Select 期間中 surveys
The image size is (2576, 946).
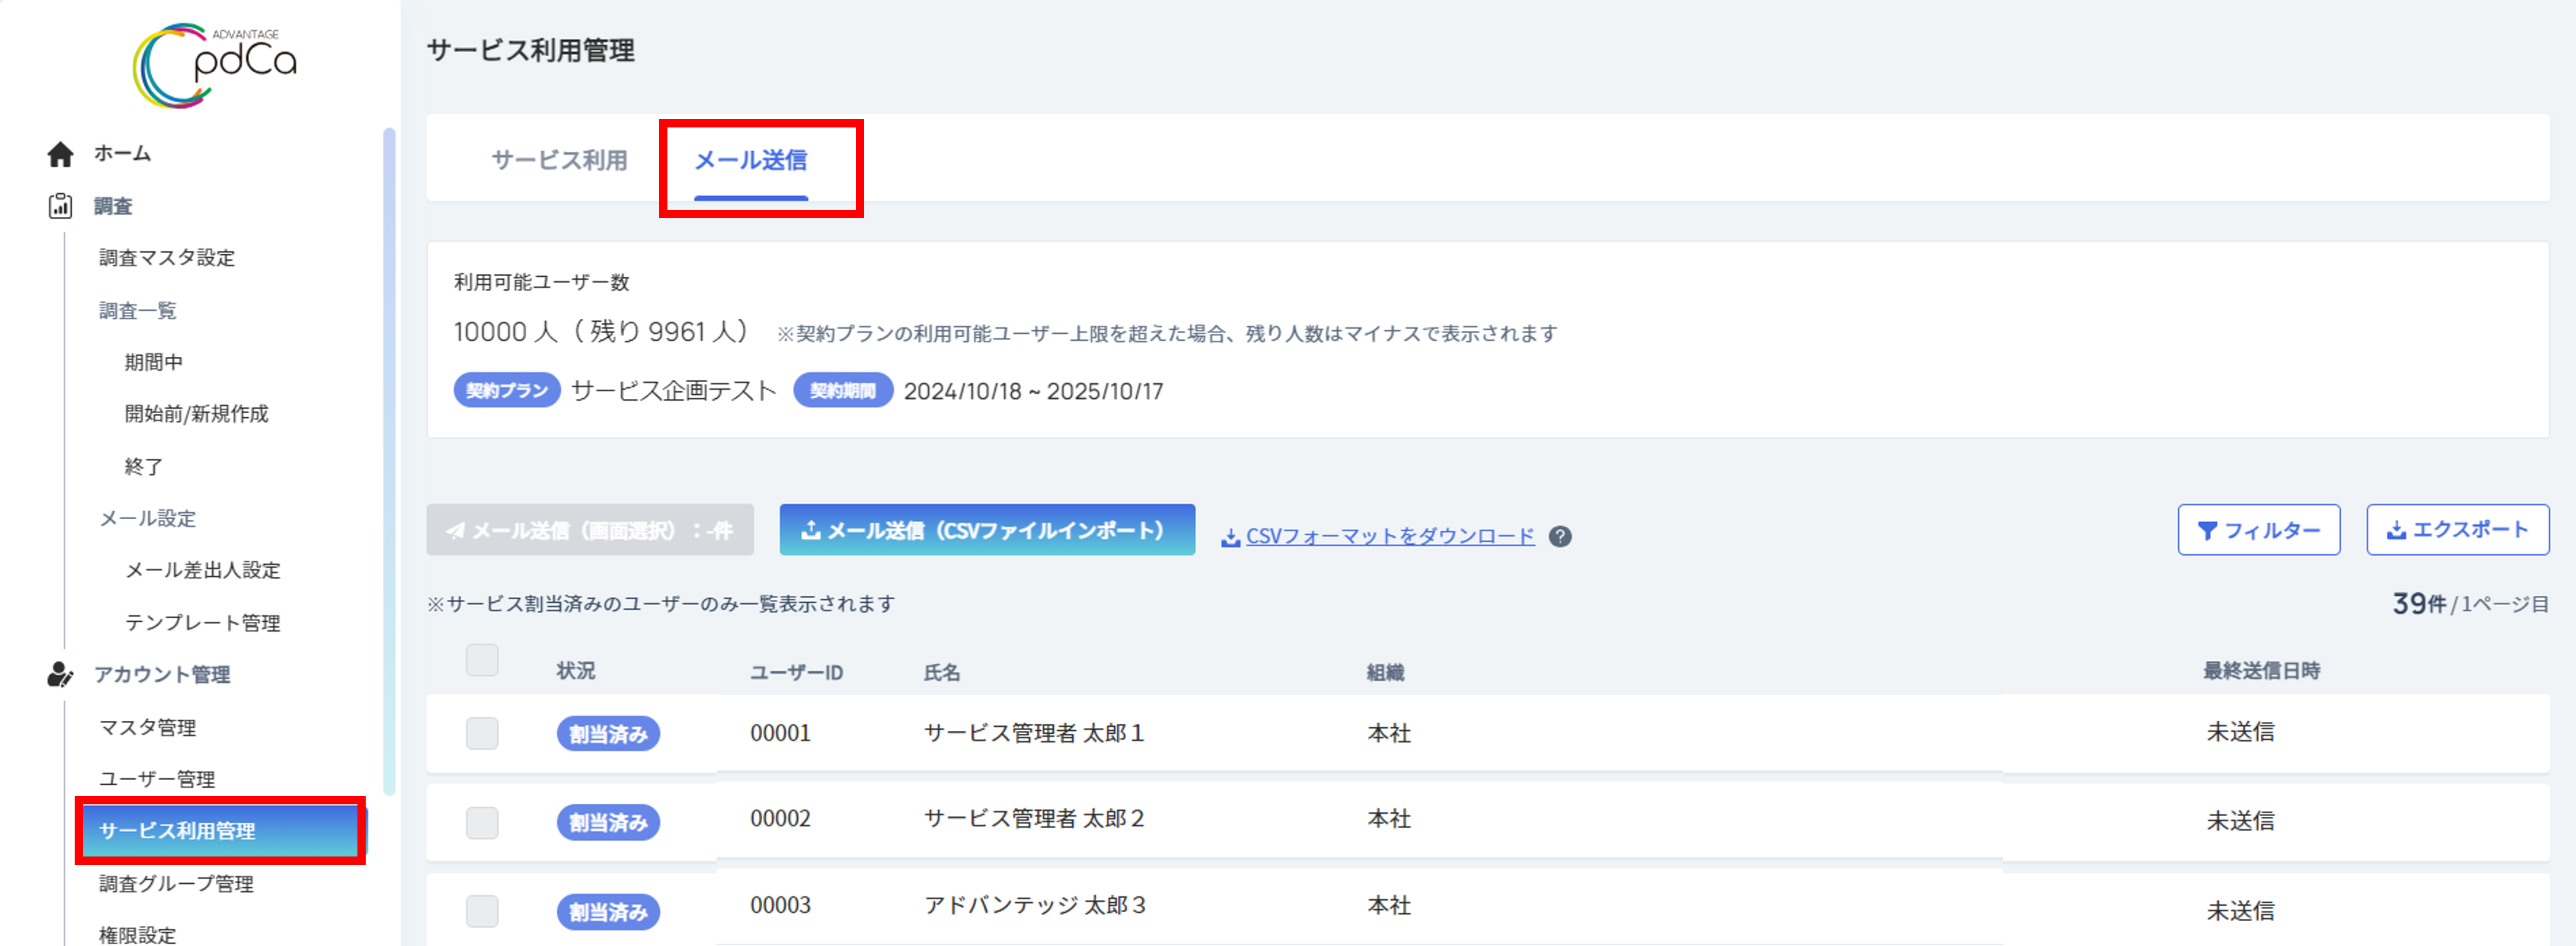[x=153, y=362]
